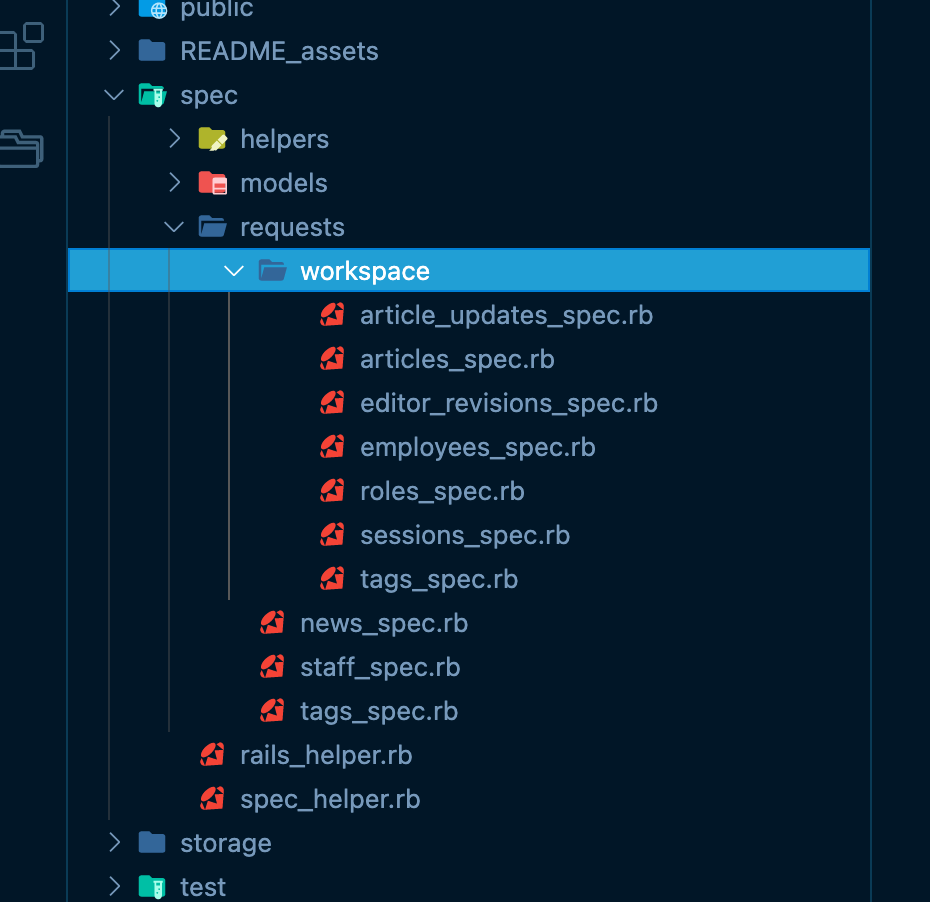930x902 pixels.
Task: Expand the storage folder chevron
Action: click(x=114, y=843)
